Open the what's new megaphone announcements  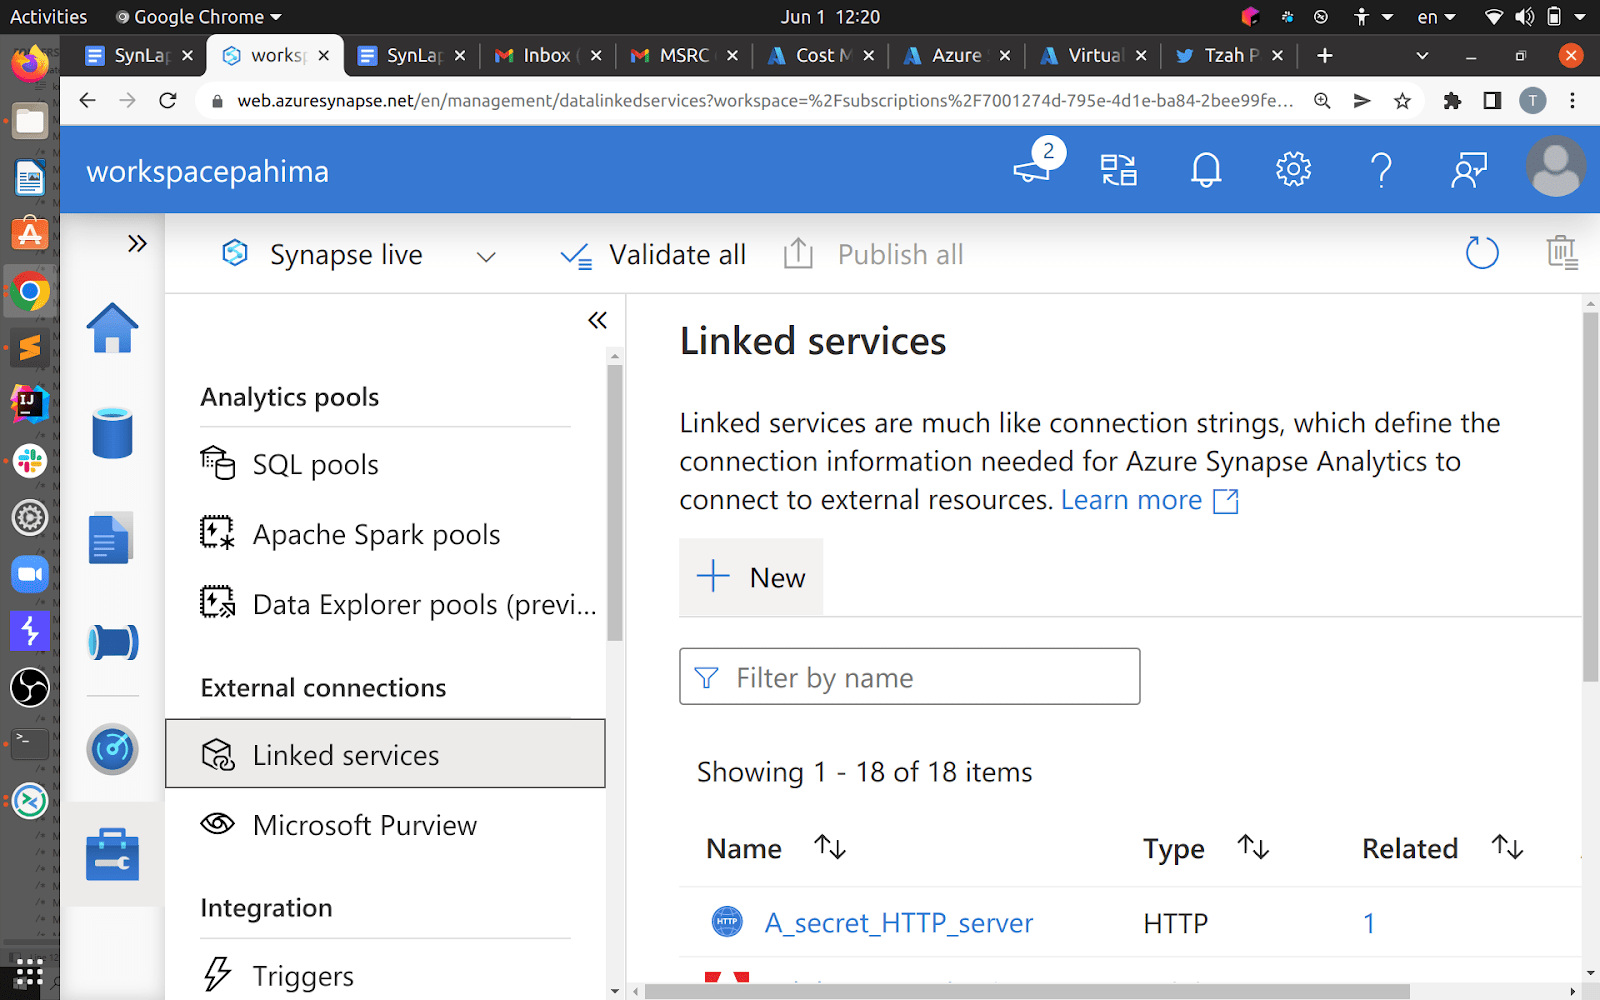click(x=1032, y=169)
